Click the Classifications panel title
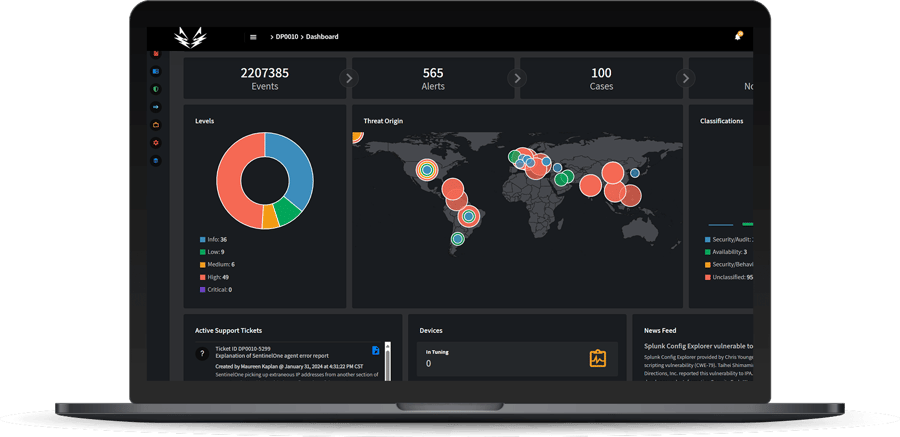This screenshot has width=900, height=437. click(x=721, y=121)
